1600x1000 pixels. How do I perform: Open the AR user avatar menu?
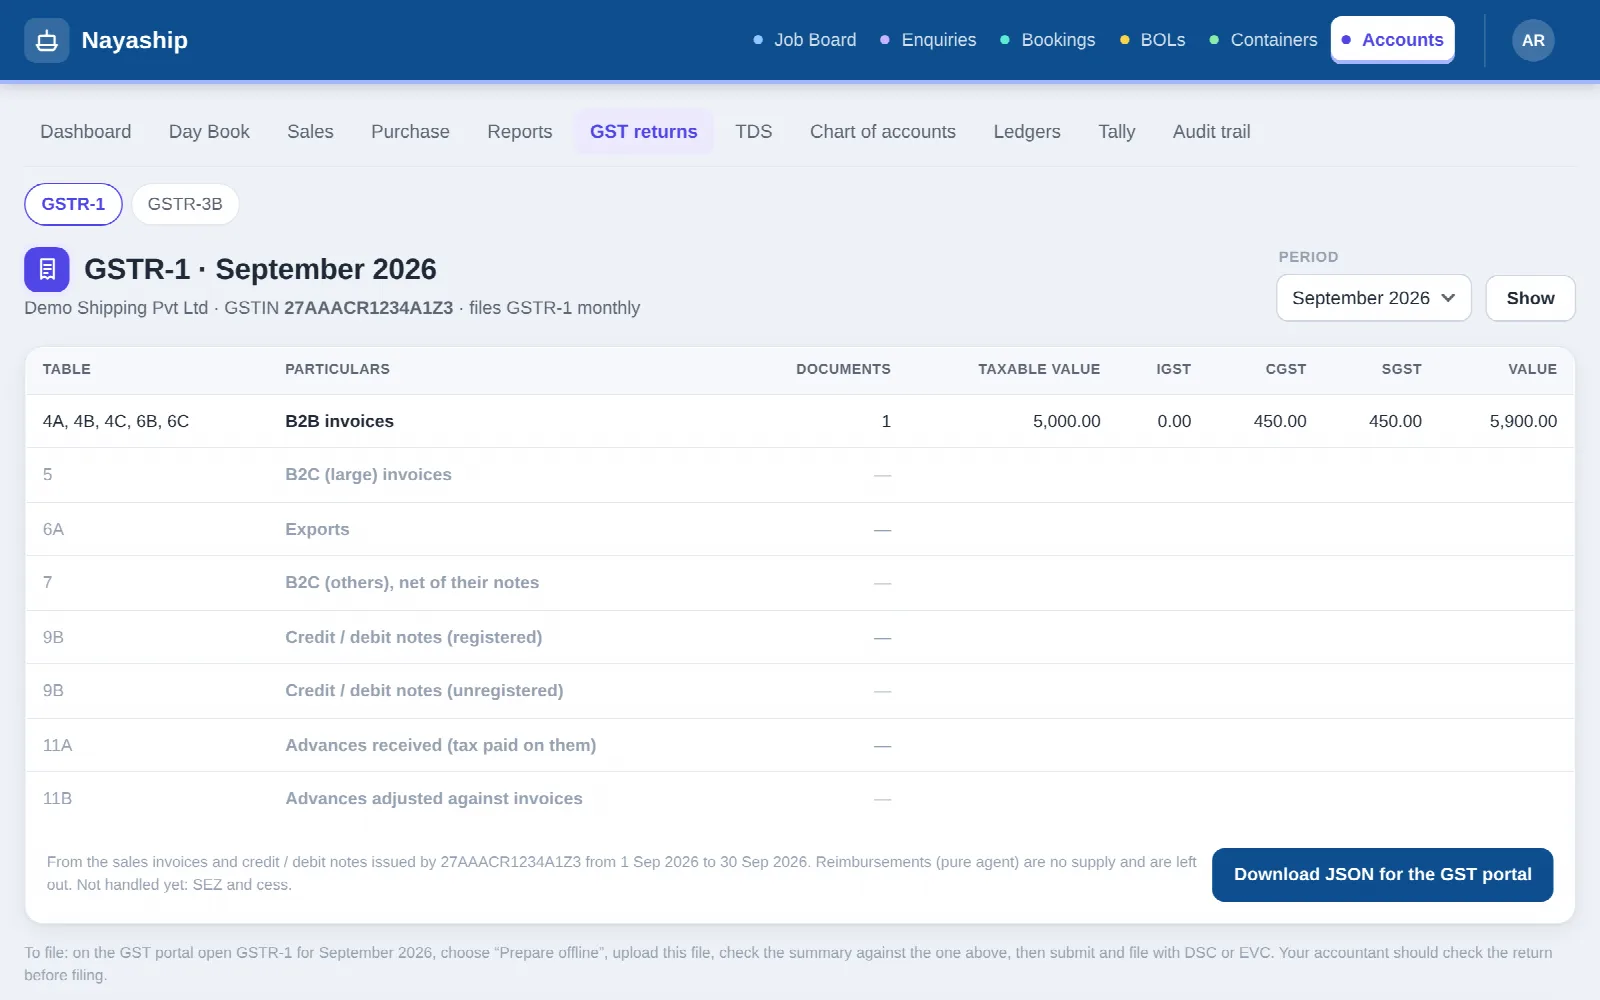(1533, 40)
